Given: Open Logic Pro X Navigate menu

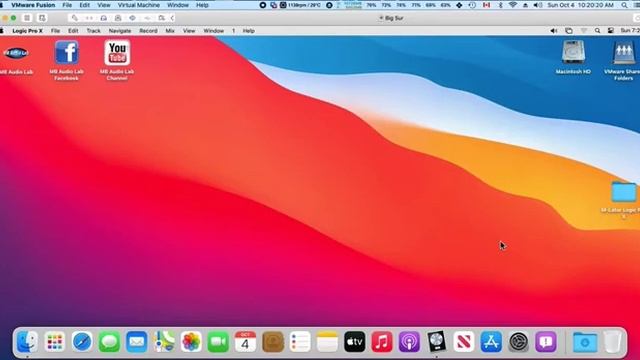Looking at the screenshot, I should 120,31.
